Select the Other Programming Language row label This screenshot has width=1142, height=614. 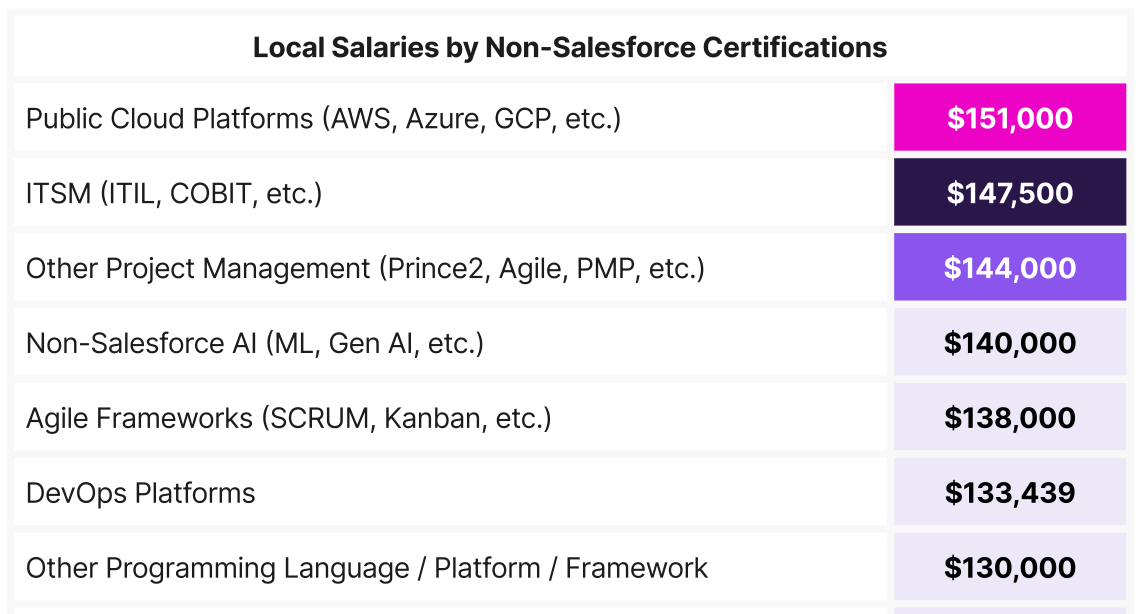point(367,568)
